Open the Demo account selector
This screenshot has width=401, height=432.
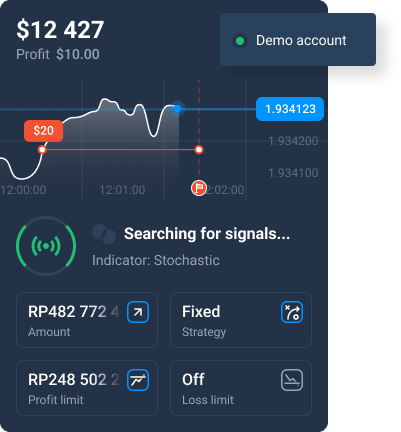[298, 40]
